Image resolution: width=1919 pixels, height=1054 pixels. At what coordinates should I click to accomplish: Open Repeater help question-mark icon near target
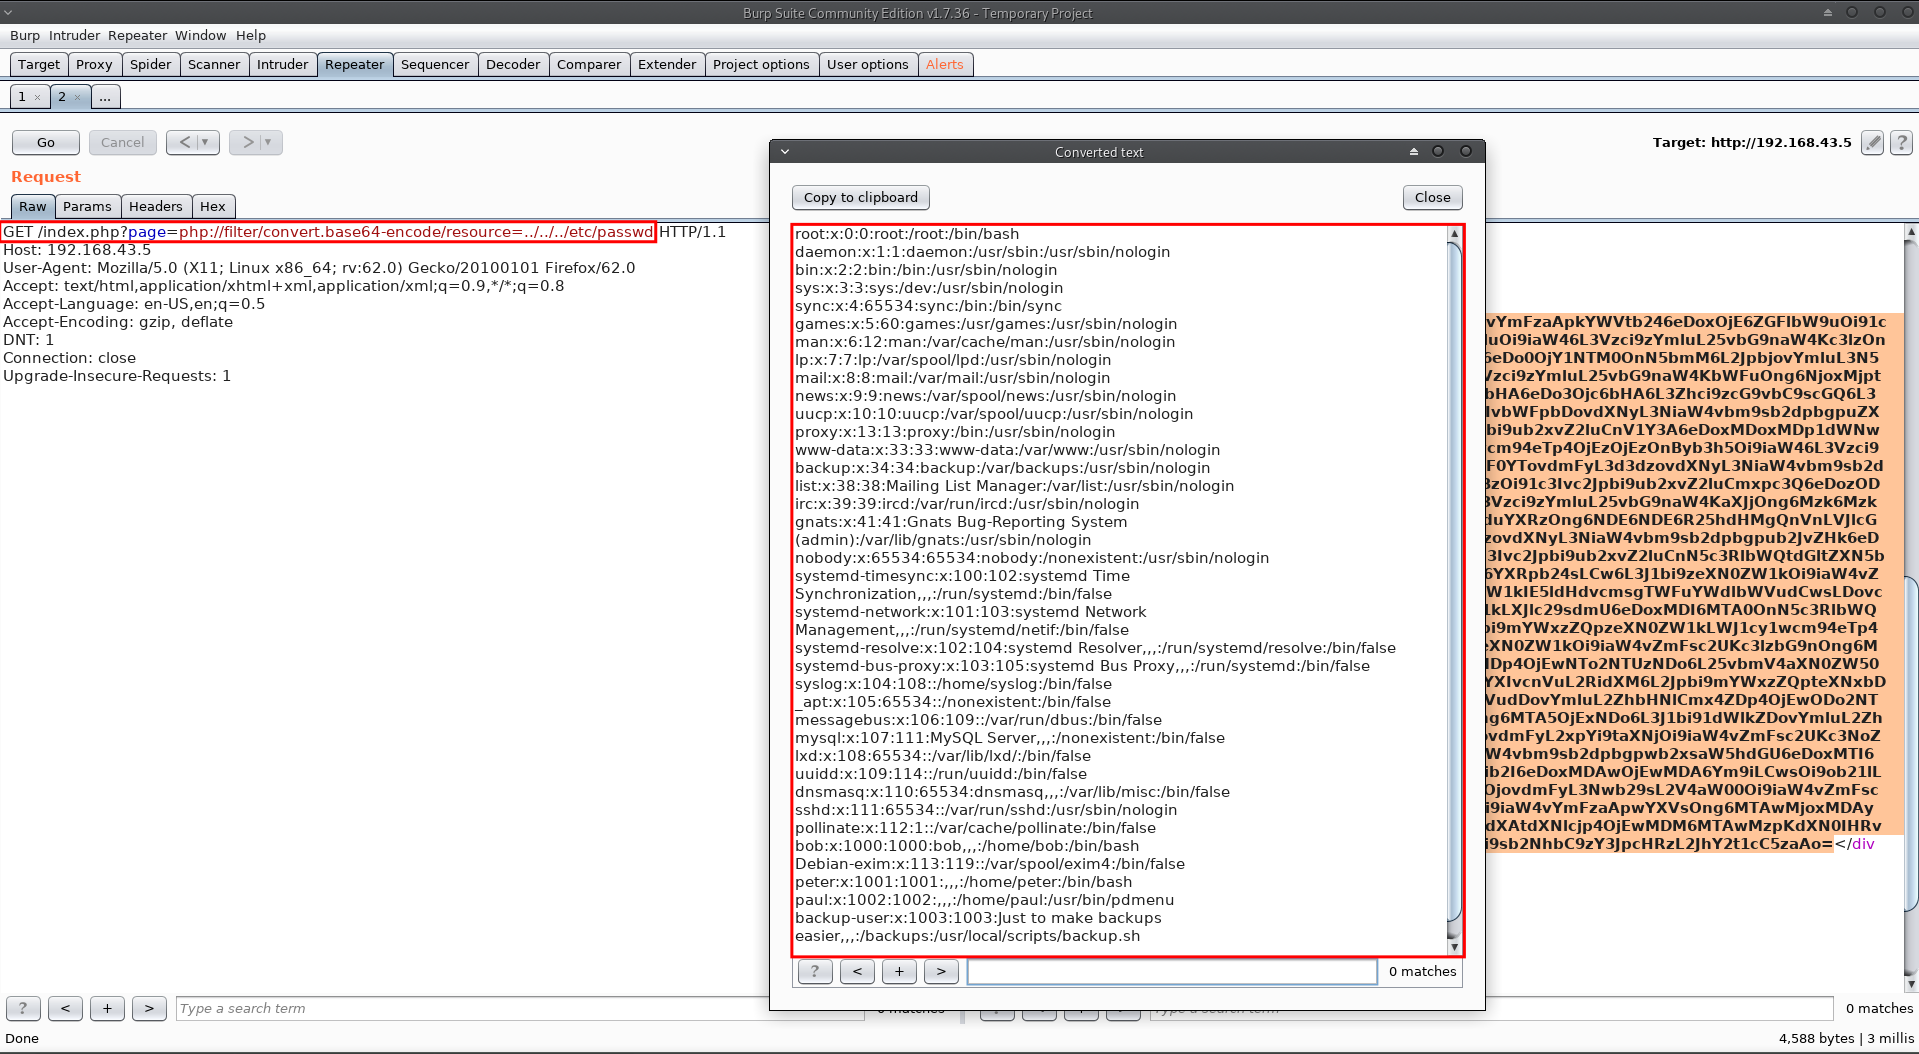1902,143
